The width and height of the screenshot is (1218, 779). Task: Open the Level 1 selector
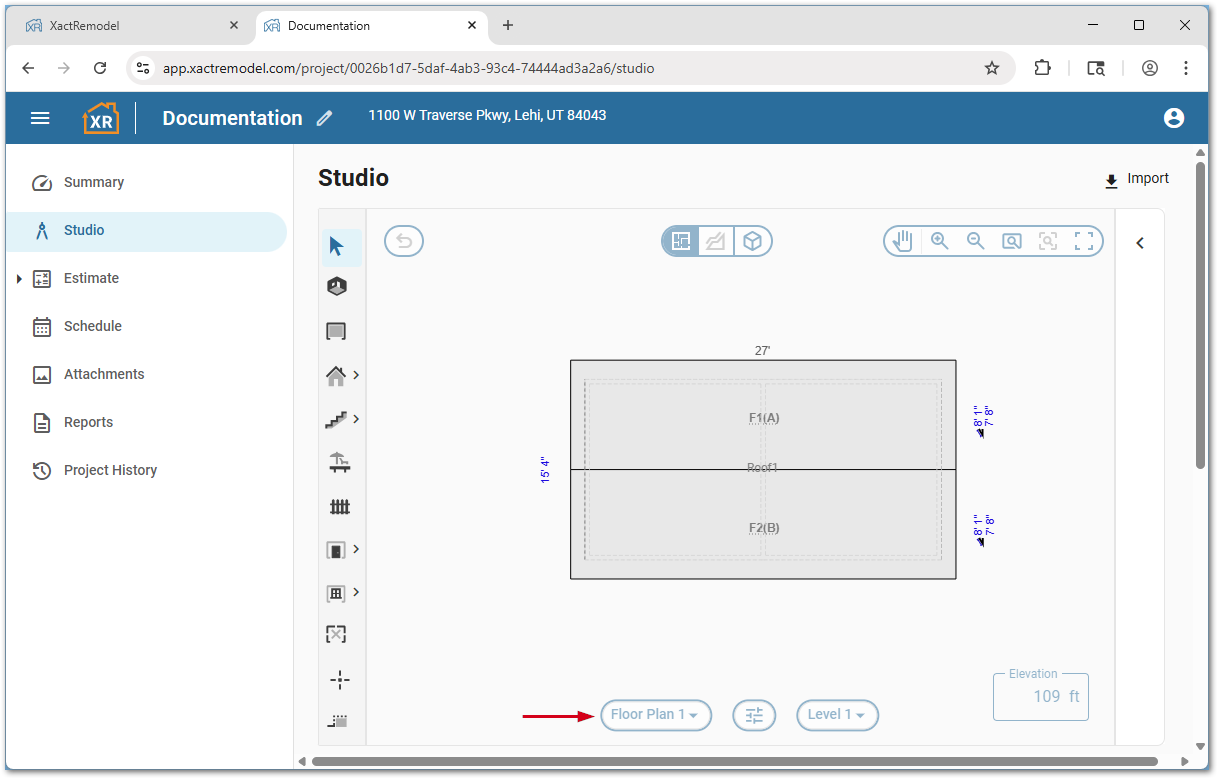coord(837,715)
